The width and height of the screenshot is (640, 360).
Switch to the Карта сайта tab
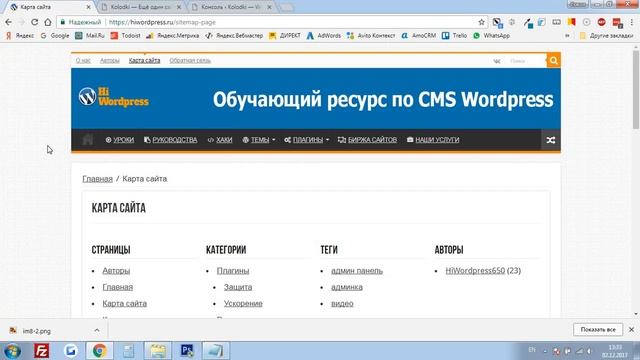click(x=49, y=7)
